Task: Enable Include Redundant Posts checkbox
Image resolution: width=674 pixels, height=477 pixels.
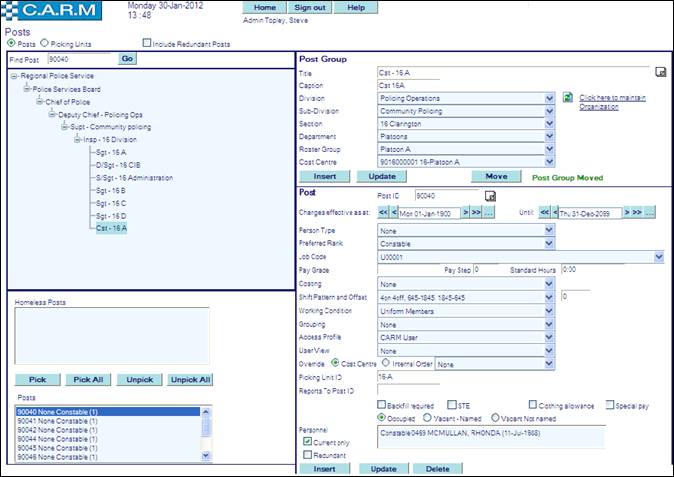Action: [147, 44]
